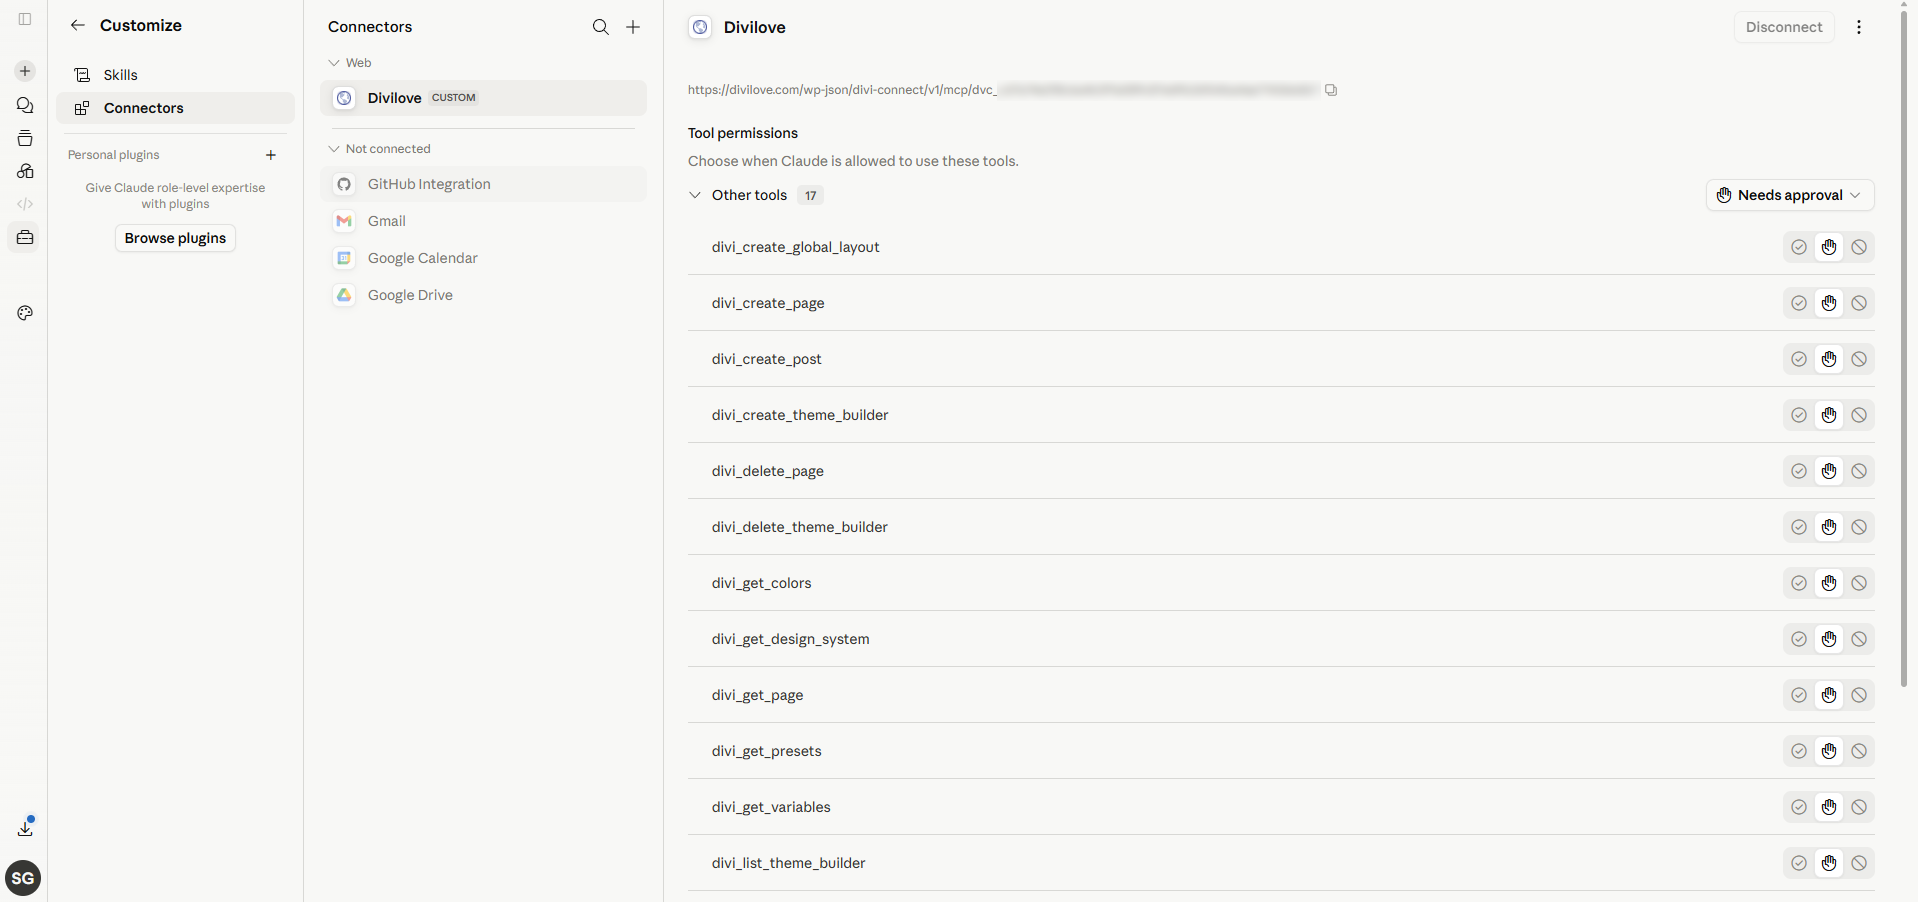Click the Divilove logo in header
Viewport: 1918px width, 902px height.
(700, 27)
